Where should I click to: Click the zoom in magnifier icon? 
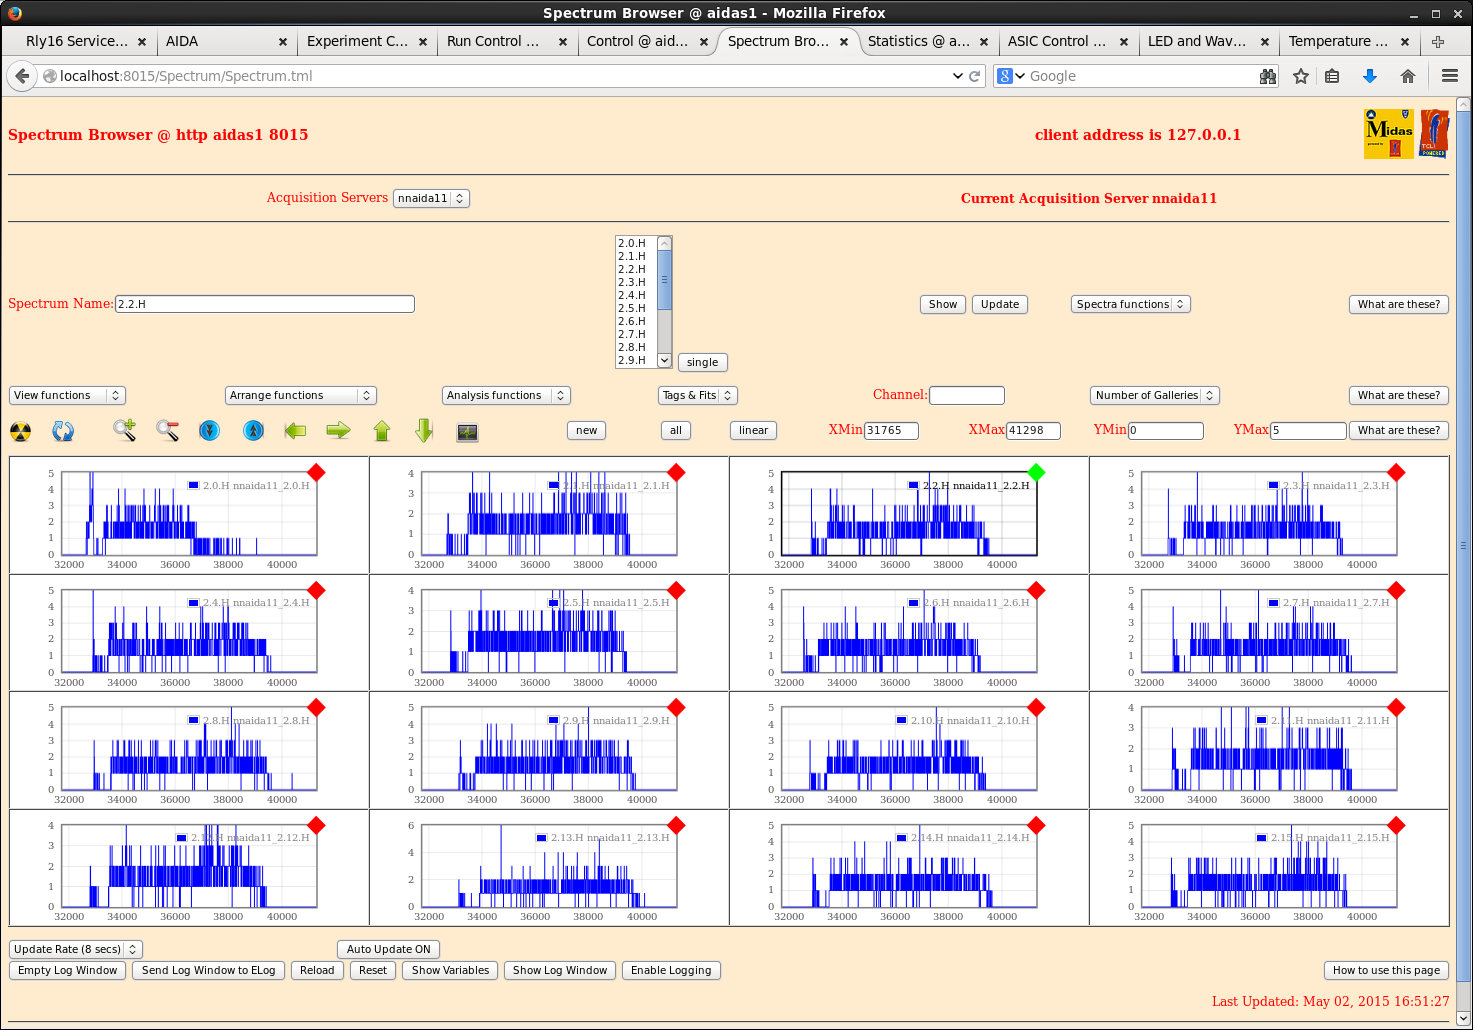coord(124,431)
